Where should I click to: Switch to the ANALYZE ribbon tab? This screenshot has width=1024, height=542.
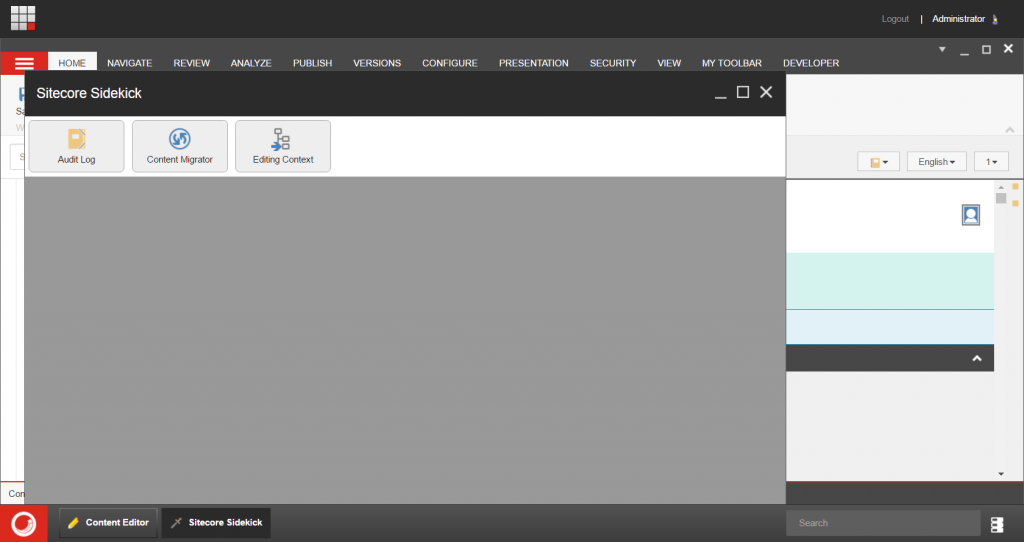coord(251,63)
